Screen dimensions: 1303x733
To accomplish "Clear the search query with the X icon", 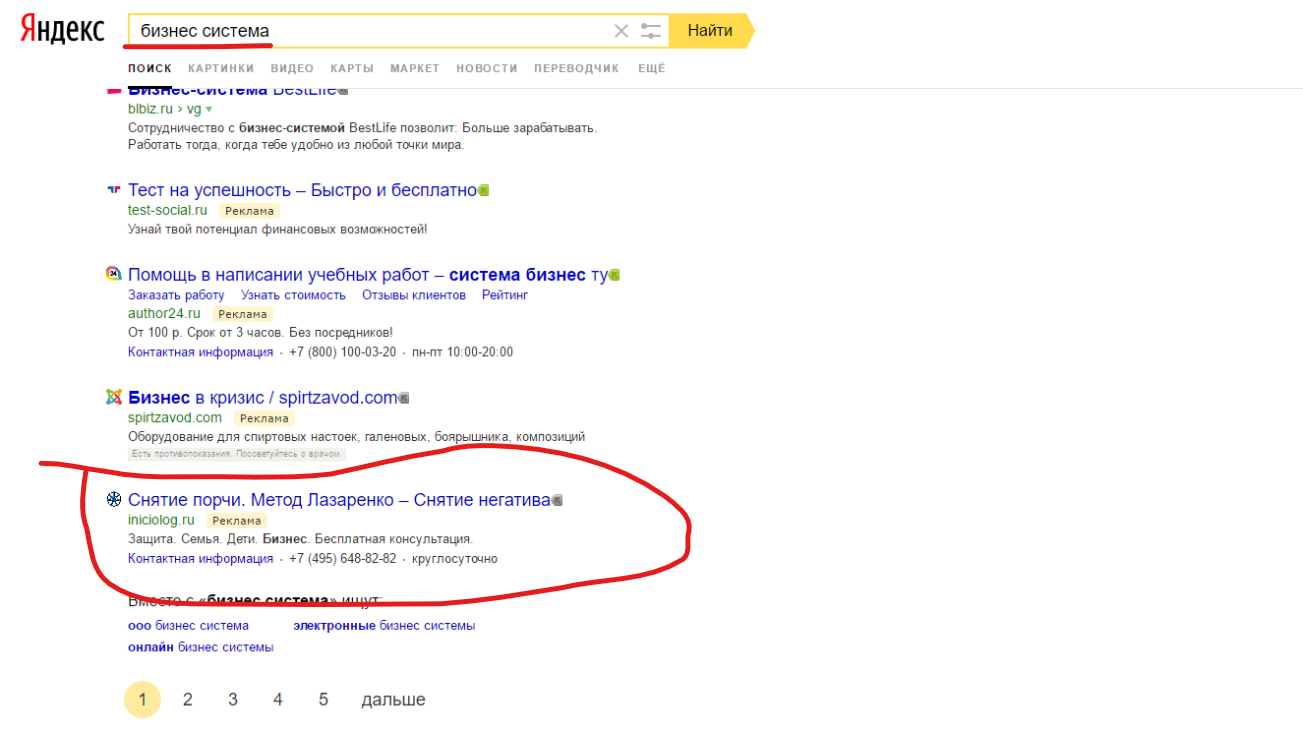I will [x=621, y=31].
